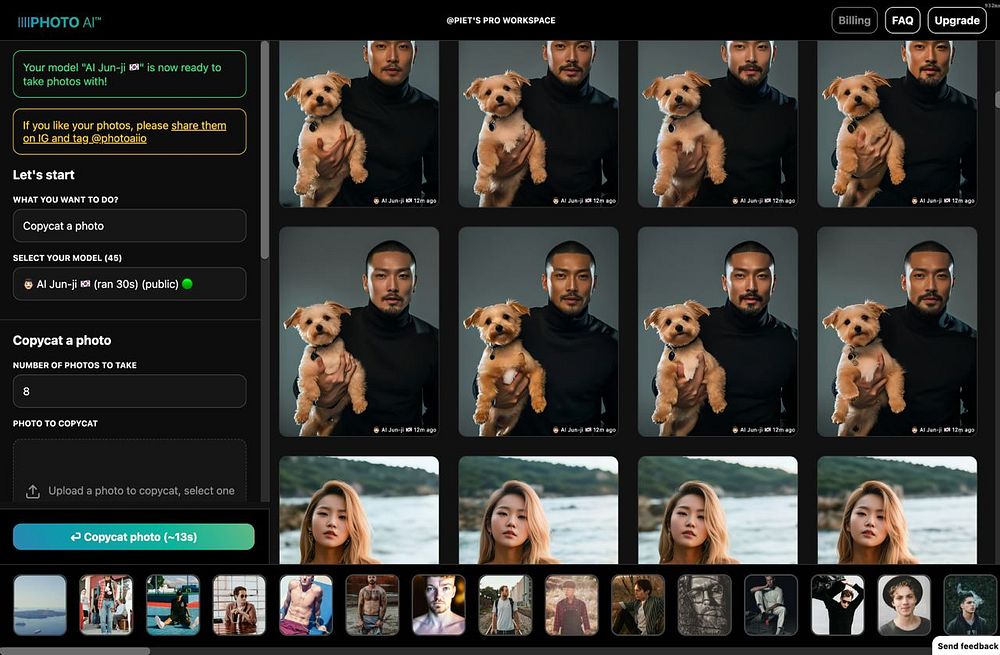Open third blonde woman beach photo

tap(717, 510)
